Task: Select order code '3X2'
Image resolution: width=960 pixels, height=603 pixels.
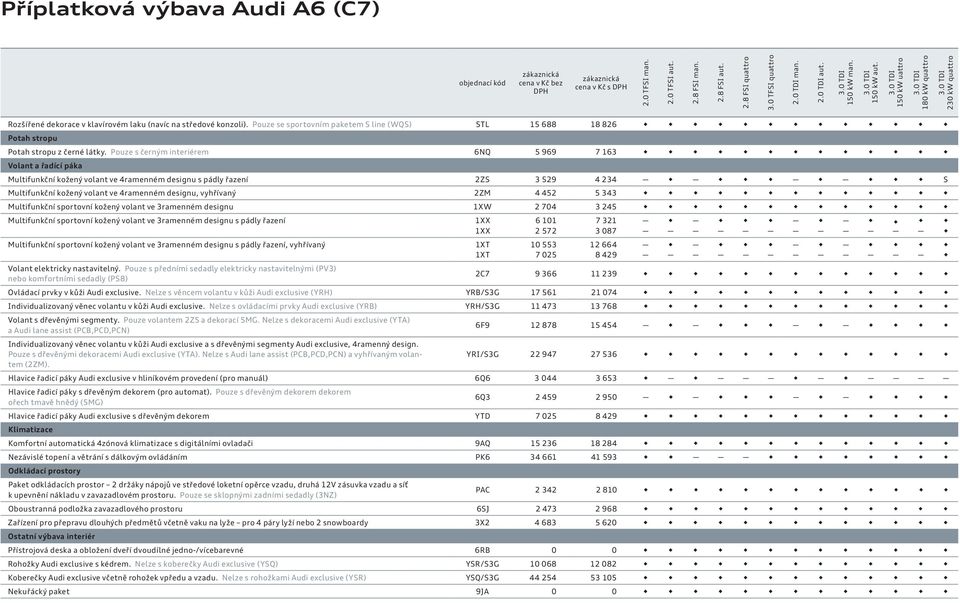Action: (x=482, y=523)
